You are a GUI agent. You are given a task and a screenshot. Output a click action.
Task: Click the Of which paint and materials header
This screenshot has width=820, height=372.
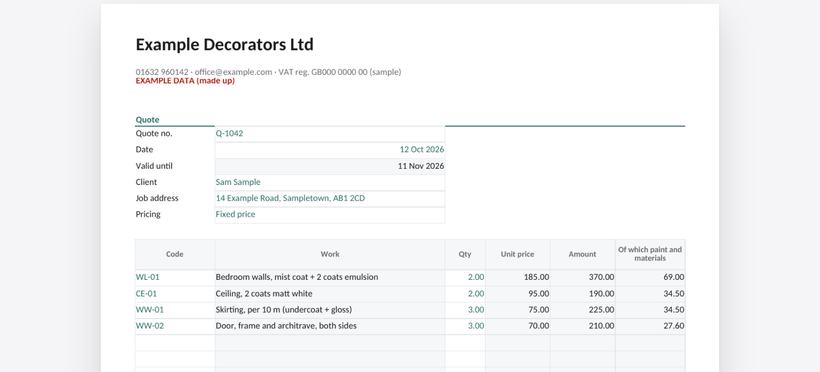click(650, 254)
